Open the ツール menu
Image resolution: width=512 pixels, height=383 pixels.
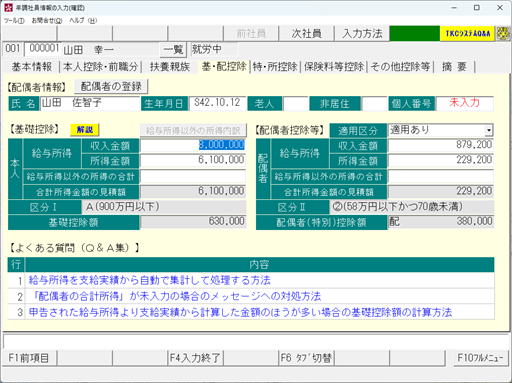pos(14,21)
